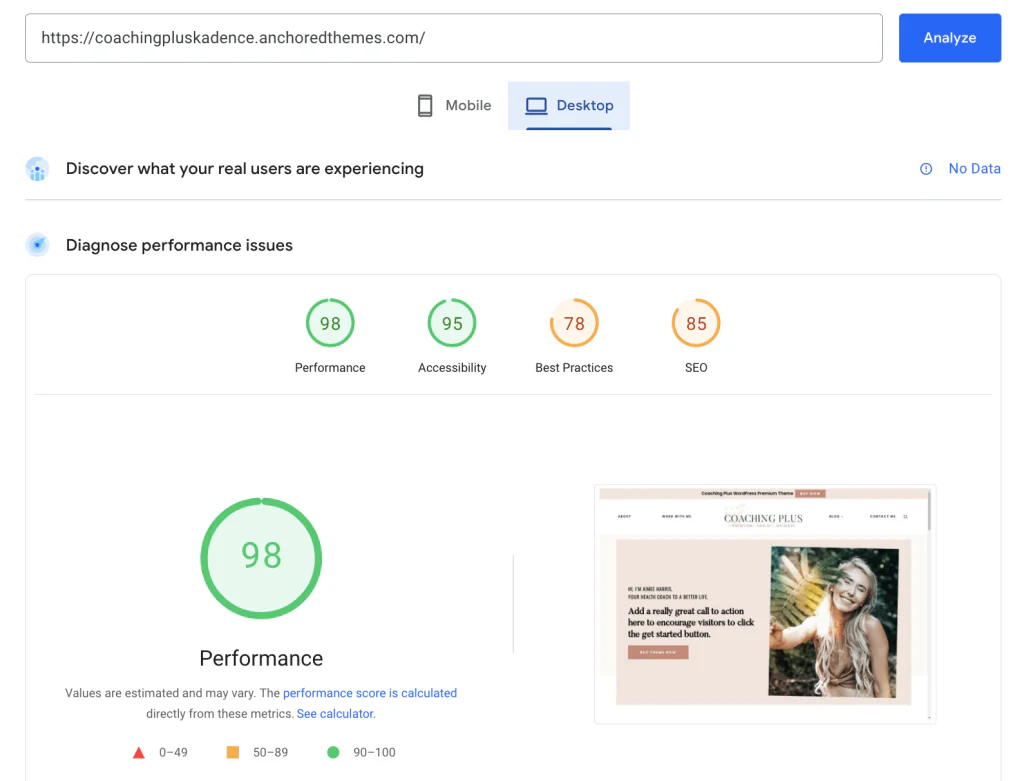
Task: Click the diagnose performance issues icon
Action: [x=37, y=245]
